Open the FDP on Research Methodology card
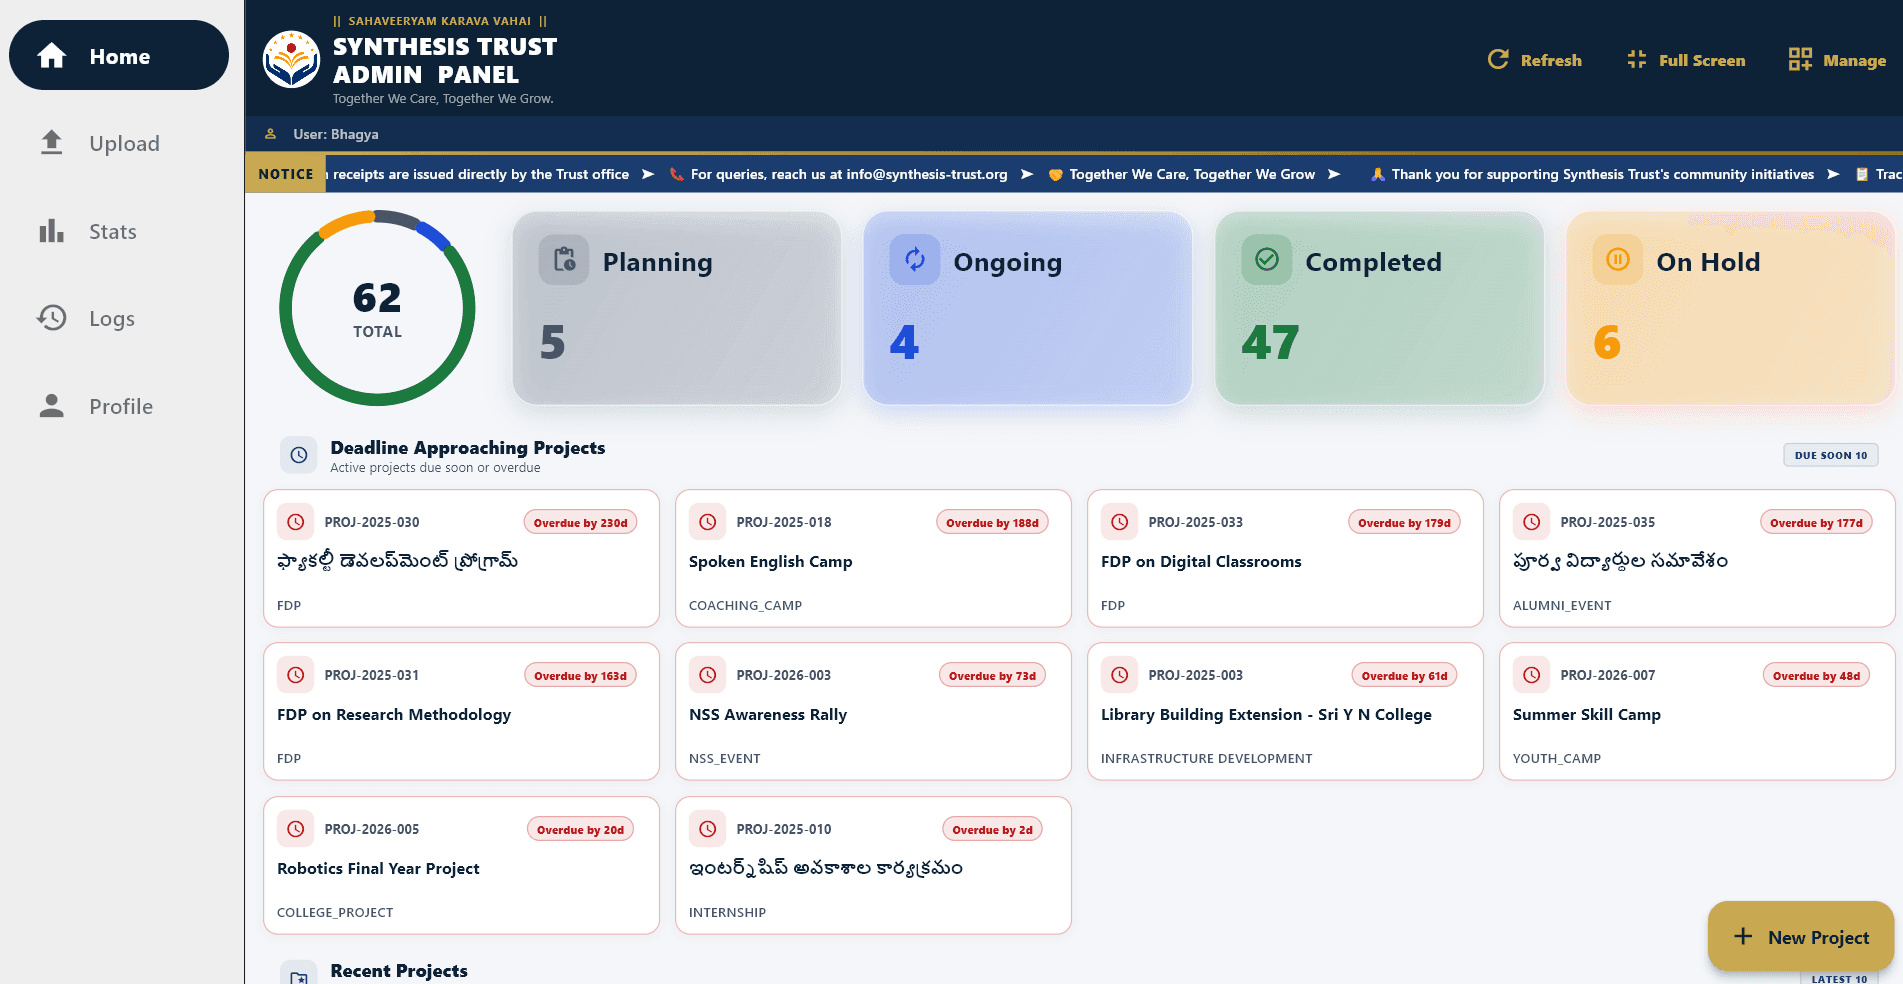The width and height of the screenshot is (1903, 984). coord(461,711)
